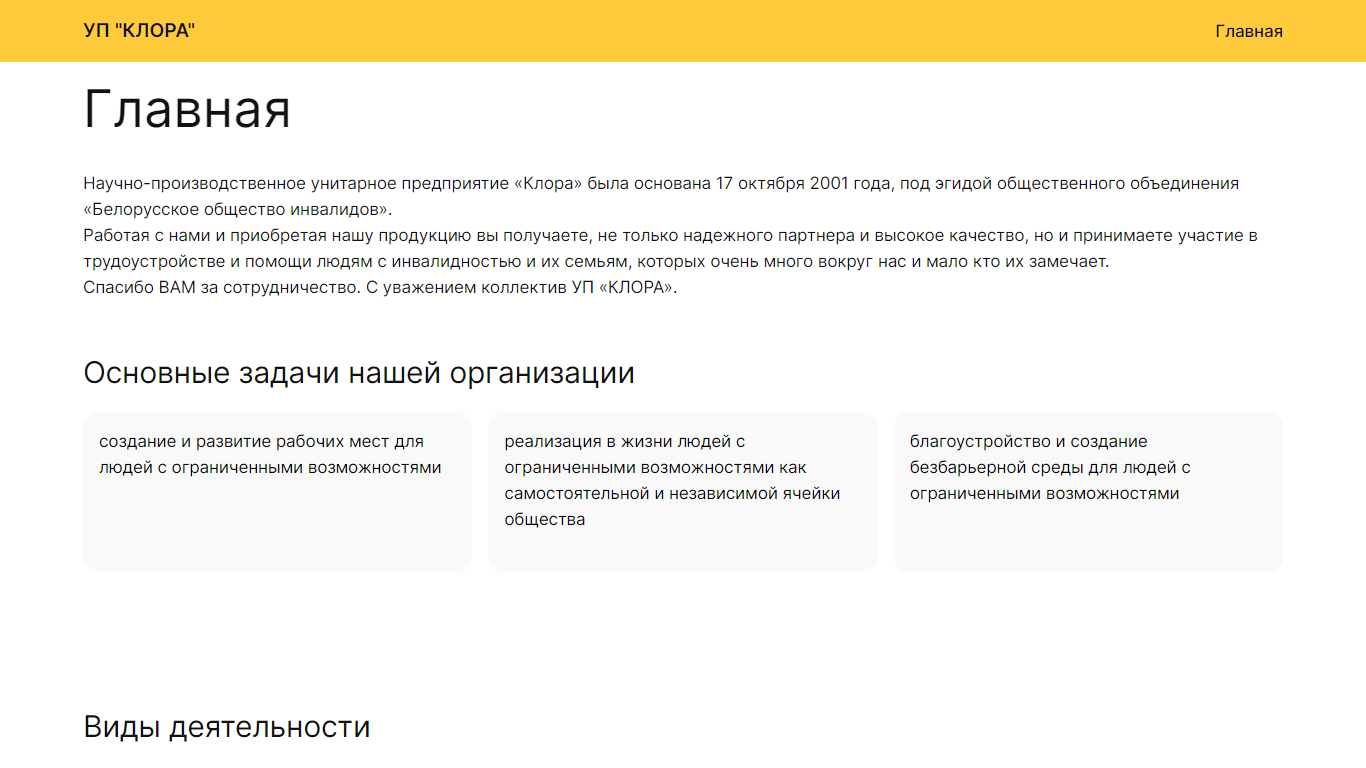Go to the Главная nav item
Screen dimensions: 1366x768
click(1249, 31)
